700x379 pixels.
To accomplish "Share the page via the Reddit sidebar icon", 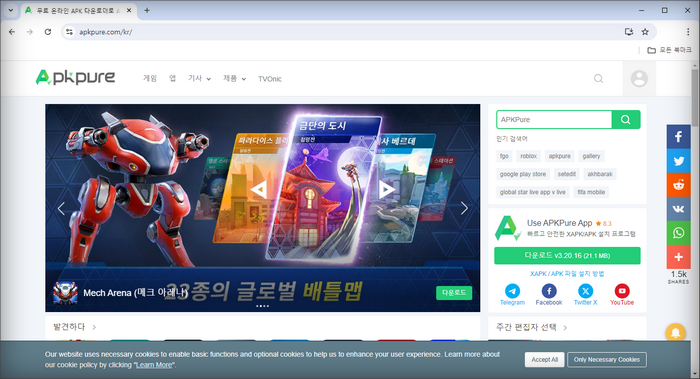I will tap(678, 185).
